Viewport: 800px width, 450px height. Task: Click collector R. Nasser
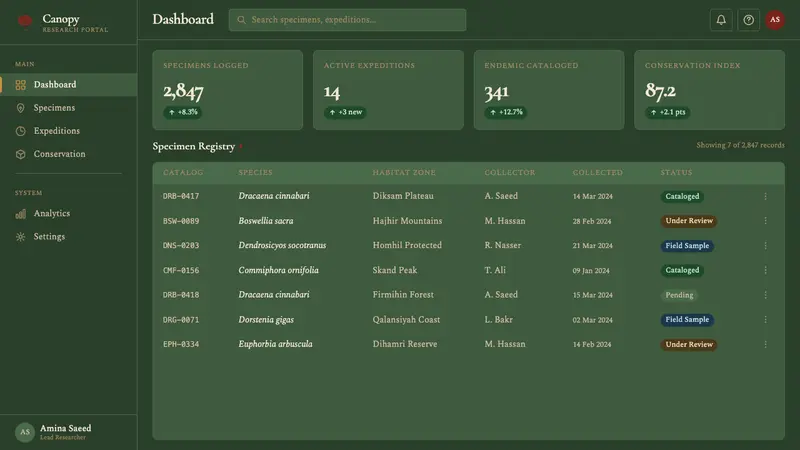[503, 245]
